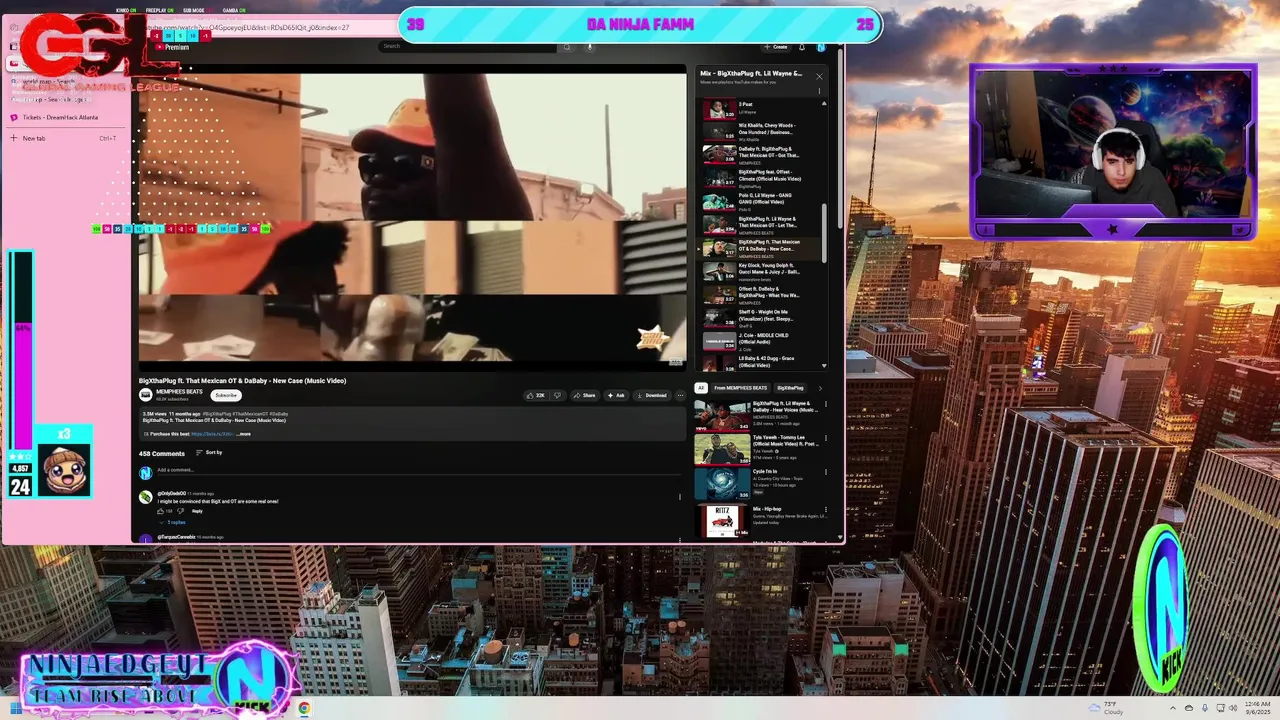The image size is (1280, 720).
Task: Show more filter chips arrow
Action: coord(820,388)
